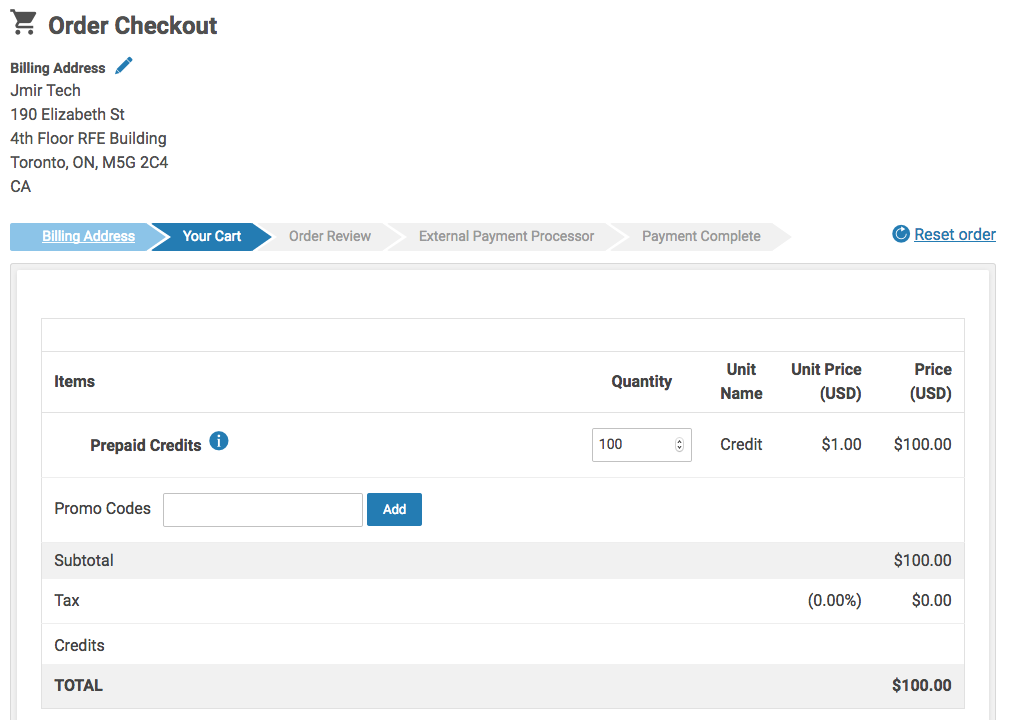Click the shopping cart icon beside Order Checkout
Screen dimensions: 1009x720
pyautogui.click(x=23, y=22)
